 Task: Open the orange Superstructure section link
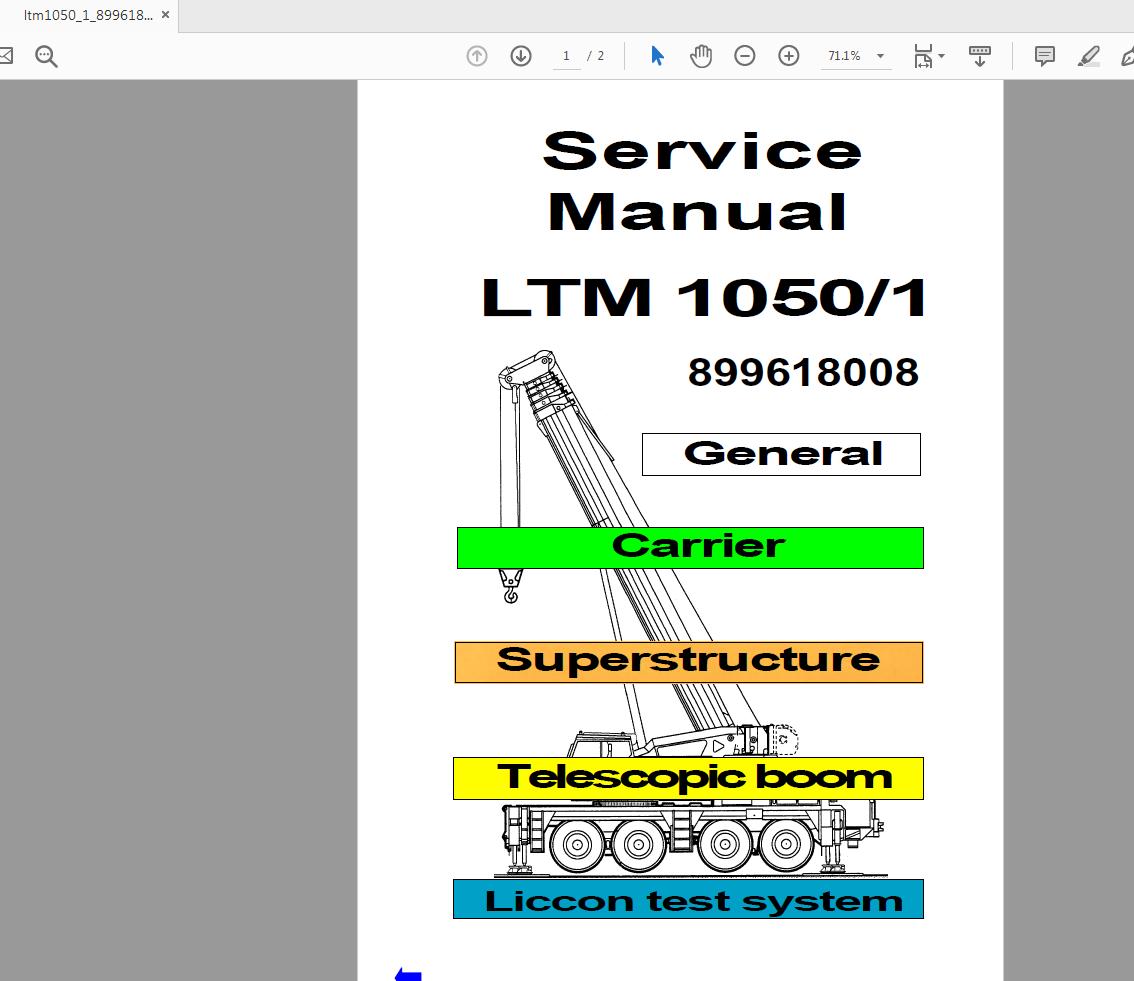coord(688,662)
